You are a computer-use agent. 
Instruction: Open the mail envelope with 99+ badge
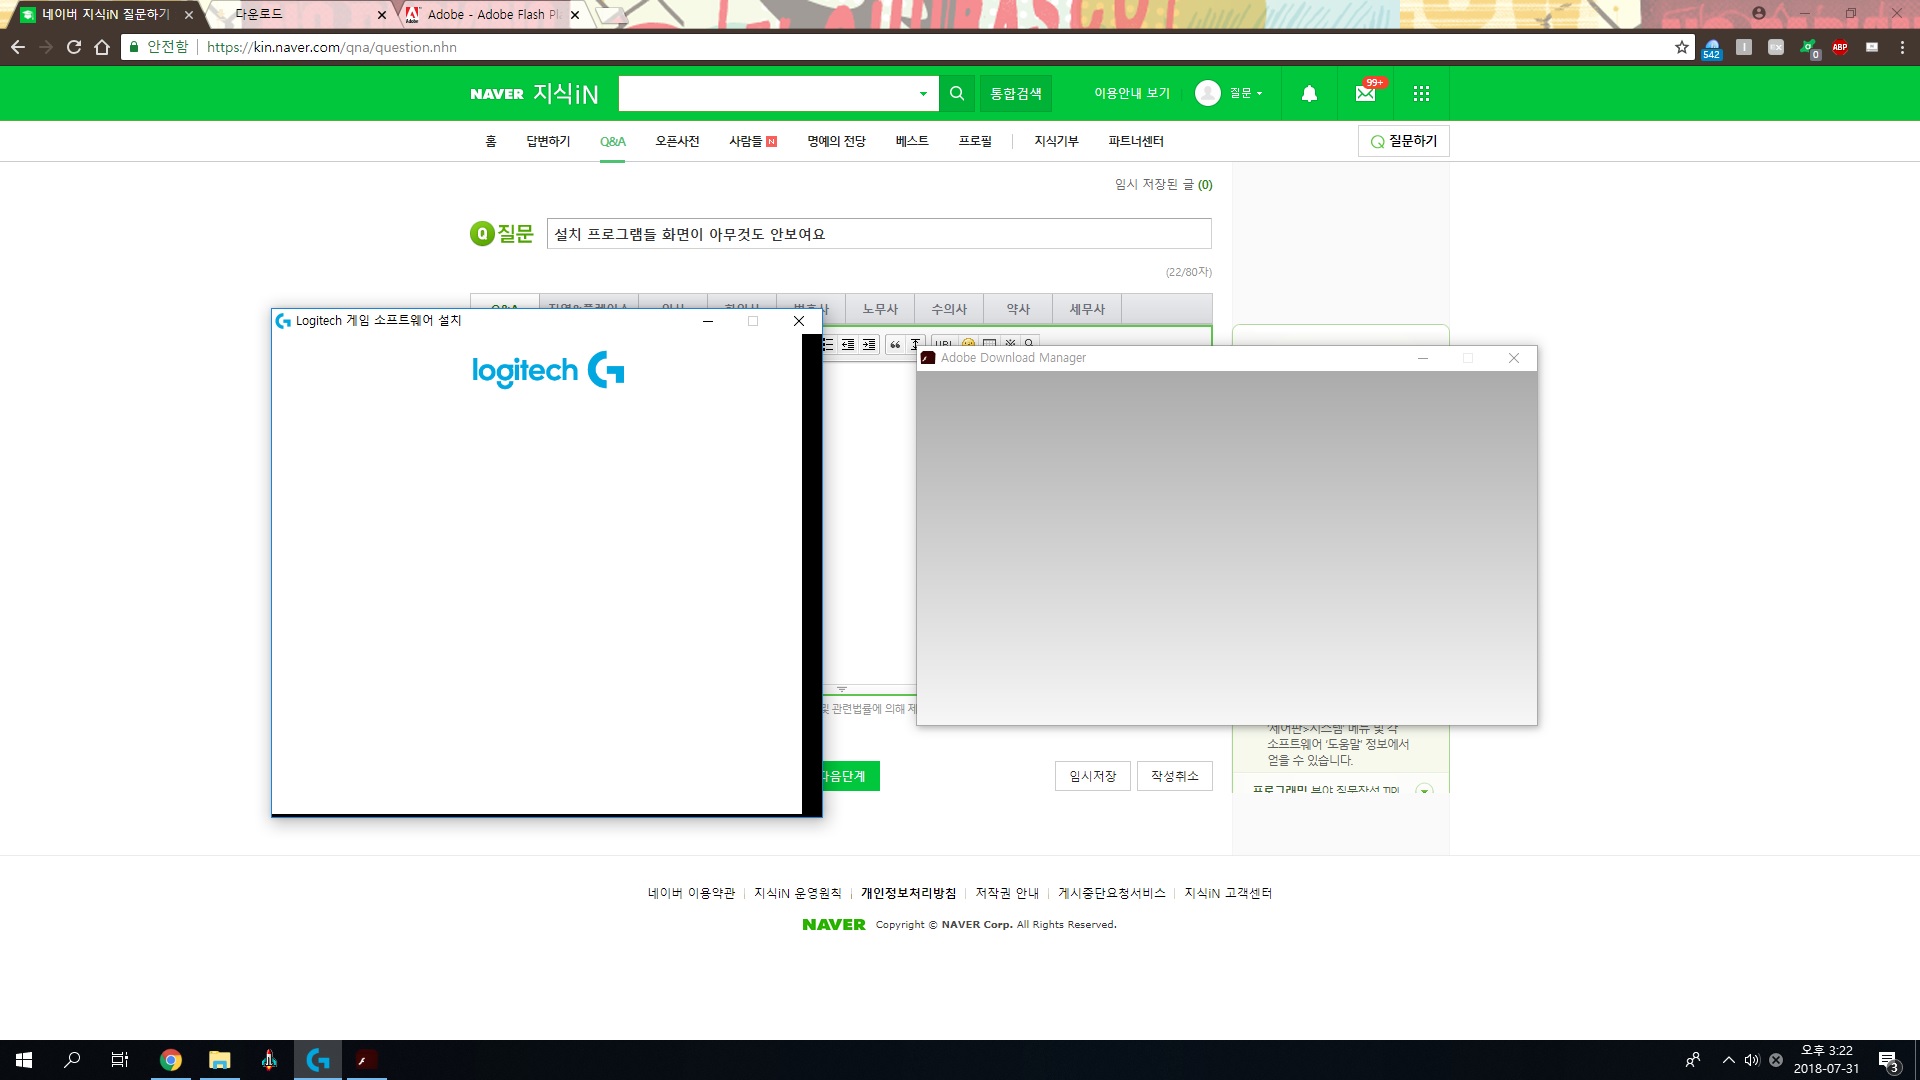1365,93
